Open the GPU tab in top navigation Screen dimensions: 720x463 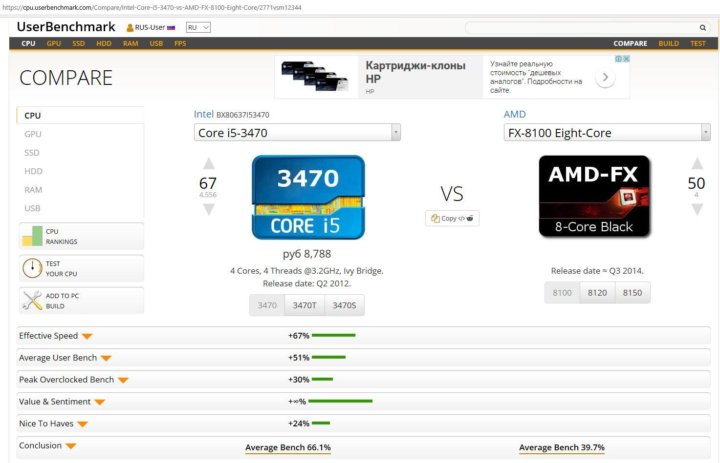(53, 44)
